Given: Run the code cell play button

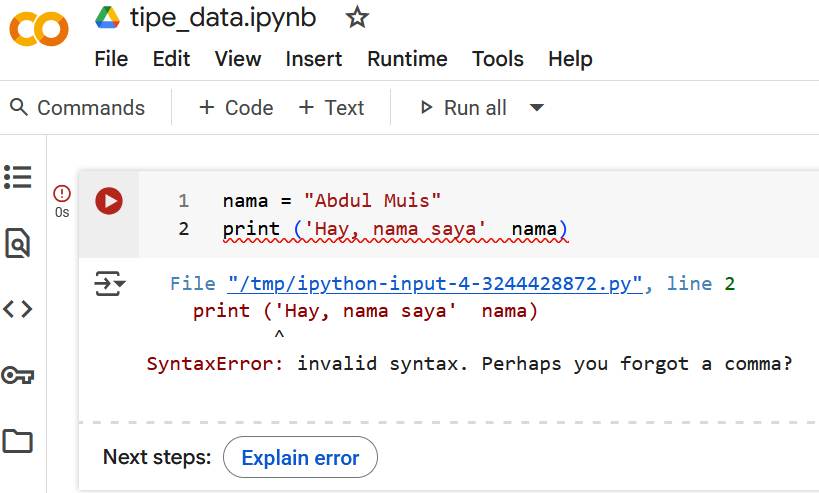Looking at the screenshot, I should click(109, 201).
